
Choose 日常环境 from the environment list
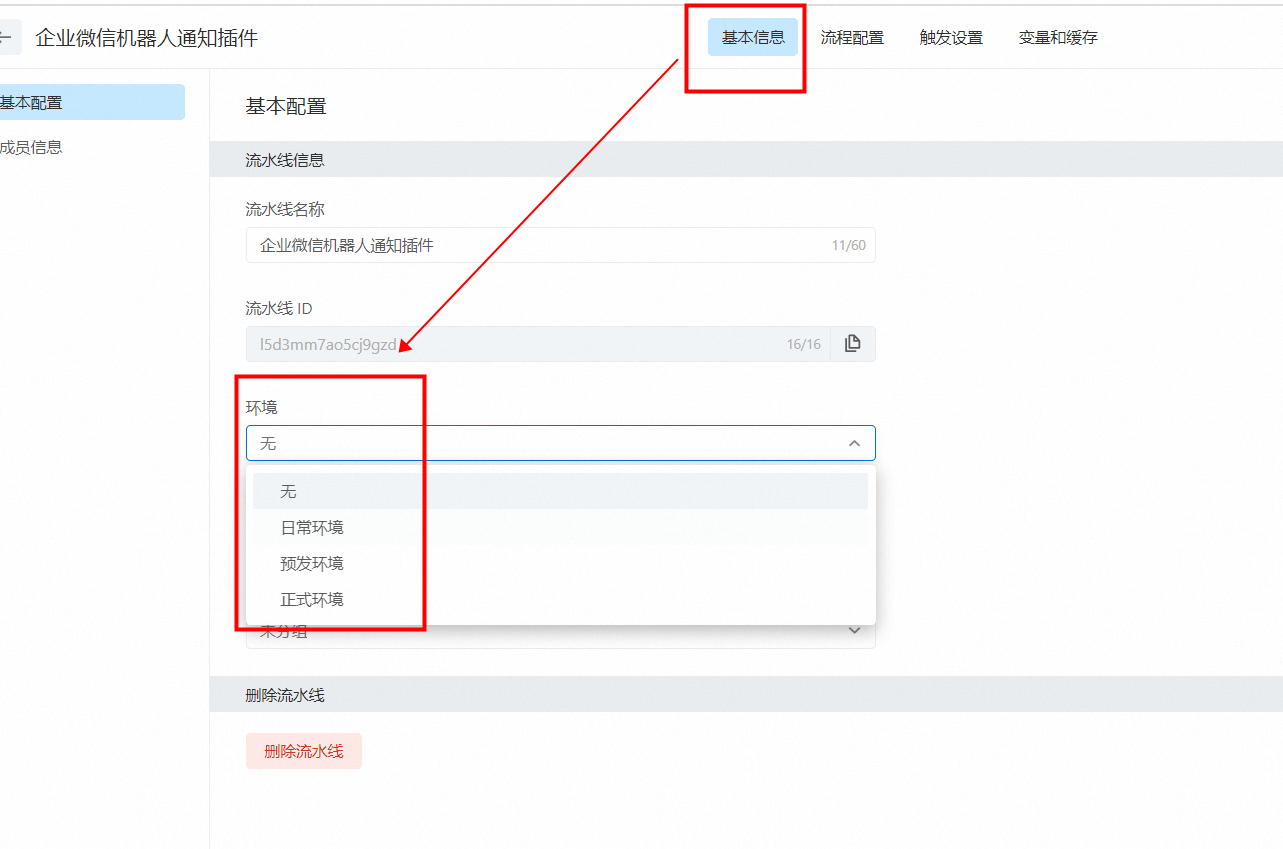pos(560,528)
